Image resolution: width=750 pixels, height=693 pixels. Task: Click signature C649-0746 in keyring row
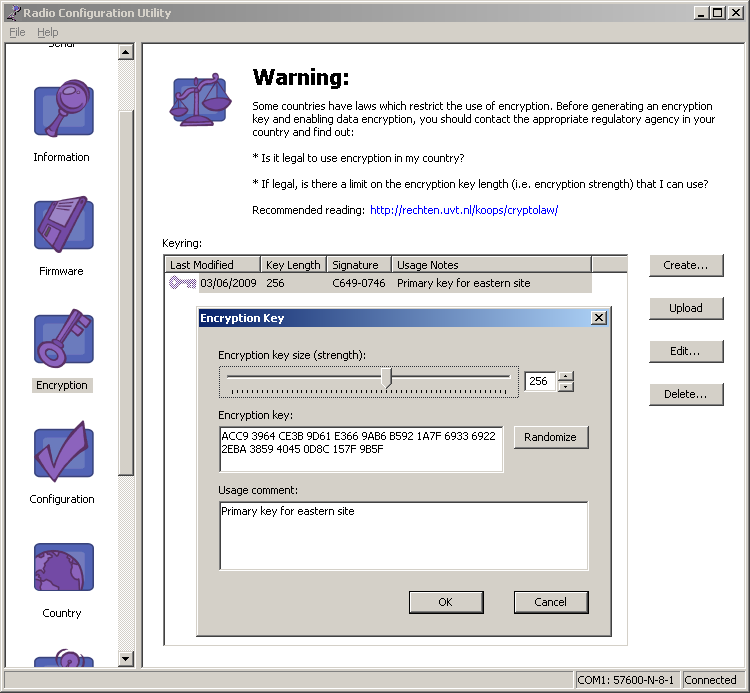coord(359,283)
